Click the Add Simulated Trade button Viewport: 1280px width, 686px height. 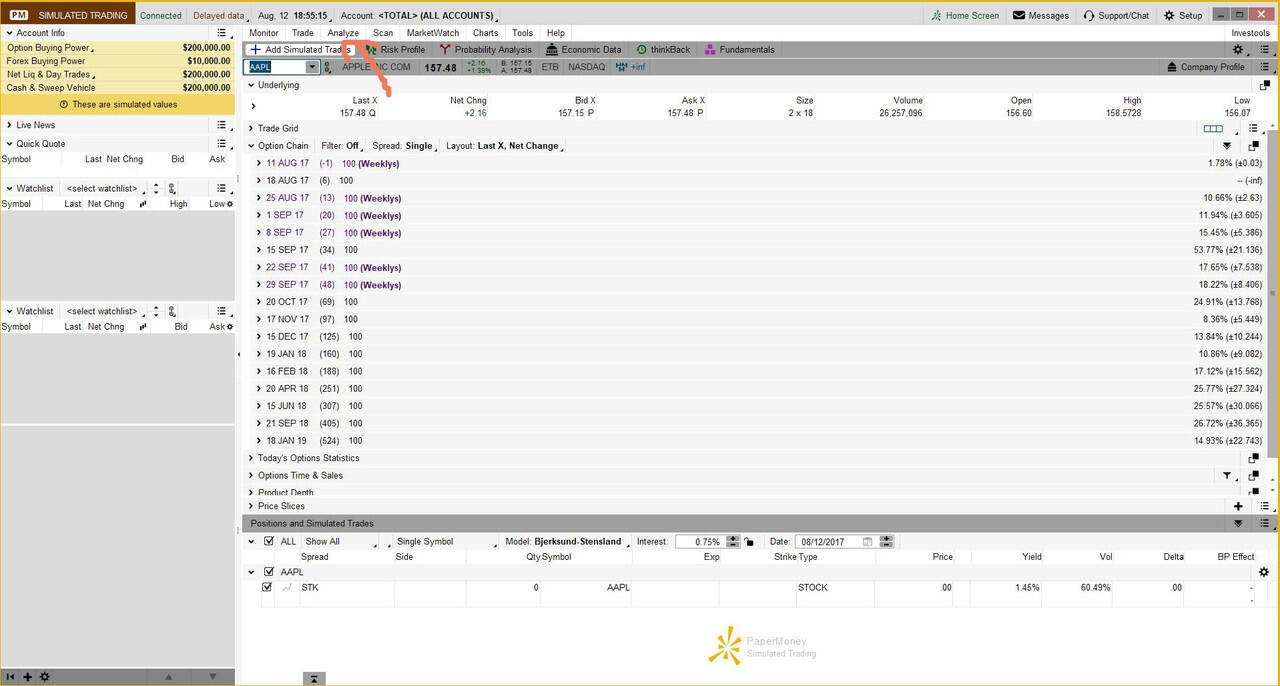(305, 49)
